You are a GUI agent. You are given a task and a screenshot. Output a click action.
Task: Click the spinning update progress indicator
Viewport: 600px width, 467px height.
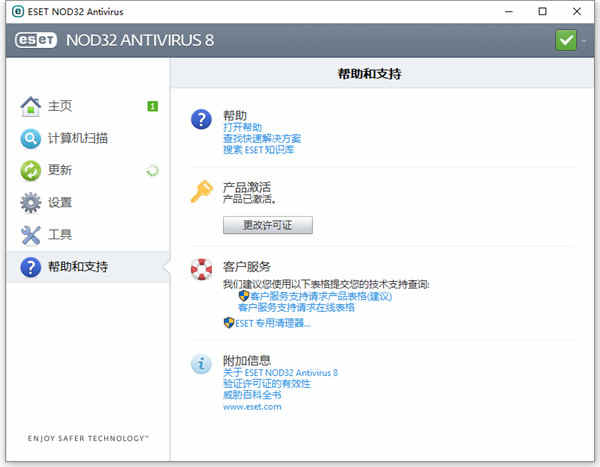click(153, 171)
